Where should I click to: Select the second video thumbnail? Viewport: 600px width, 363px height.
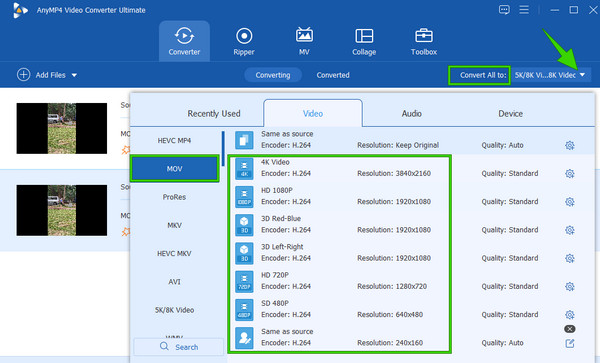tap(62, 210)
